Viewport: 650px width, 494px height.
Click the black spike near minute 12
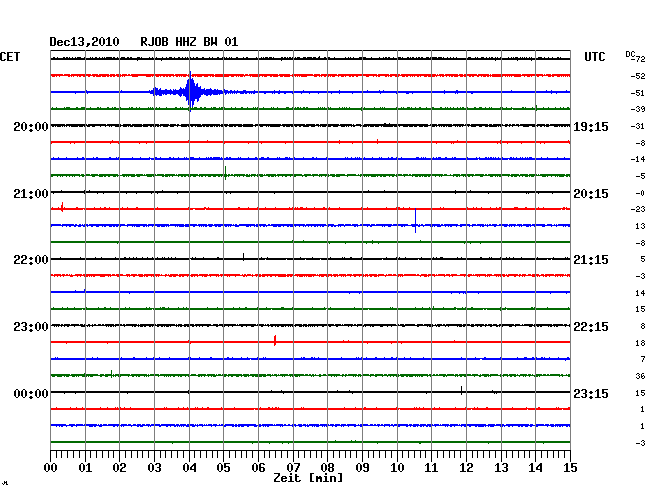point(461,390)
